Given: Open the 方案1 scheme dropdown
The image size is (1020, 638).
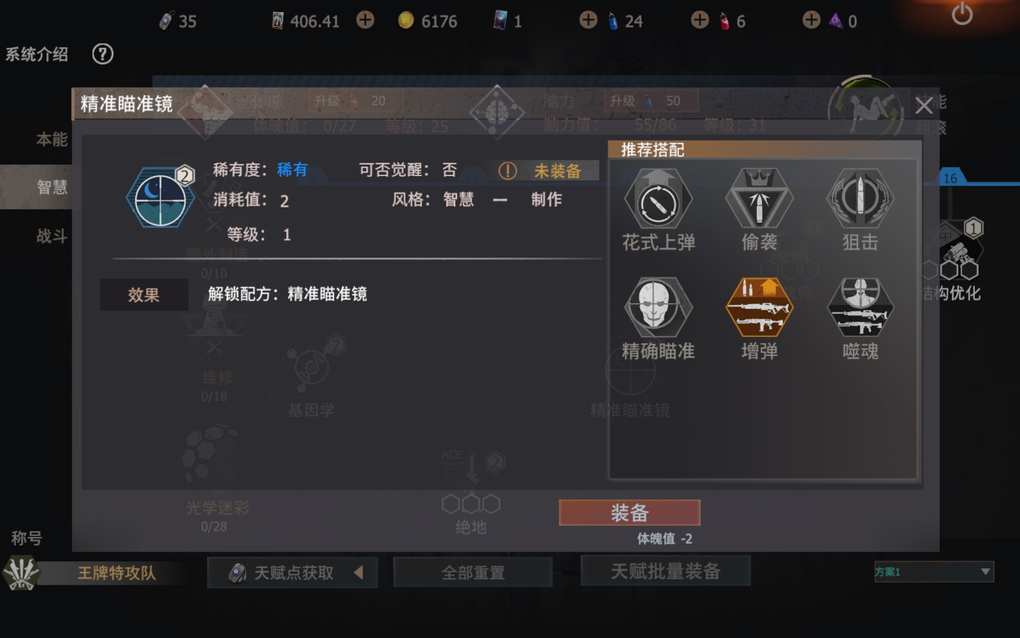Looking at the screenshot, I should [x=933, y=572].
